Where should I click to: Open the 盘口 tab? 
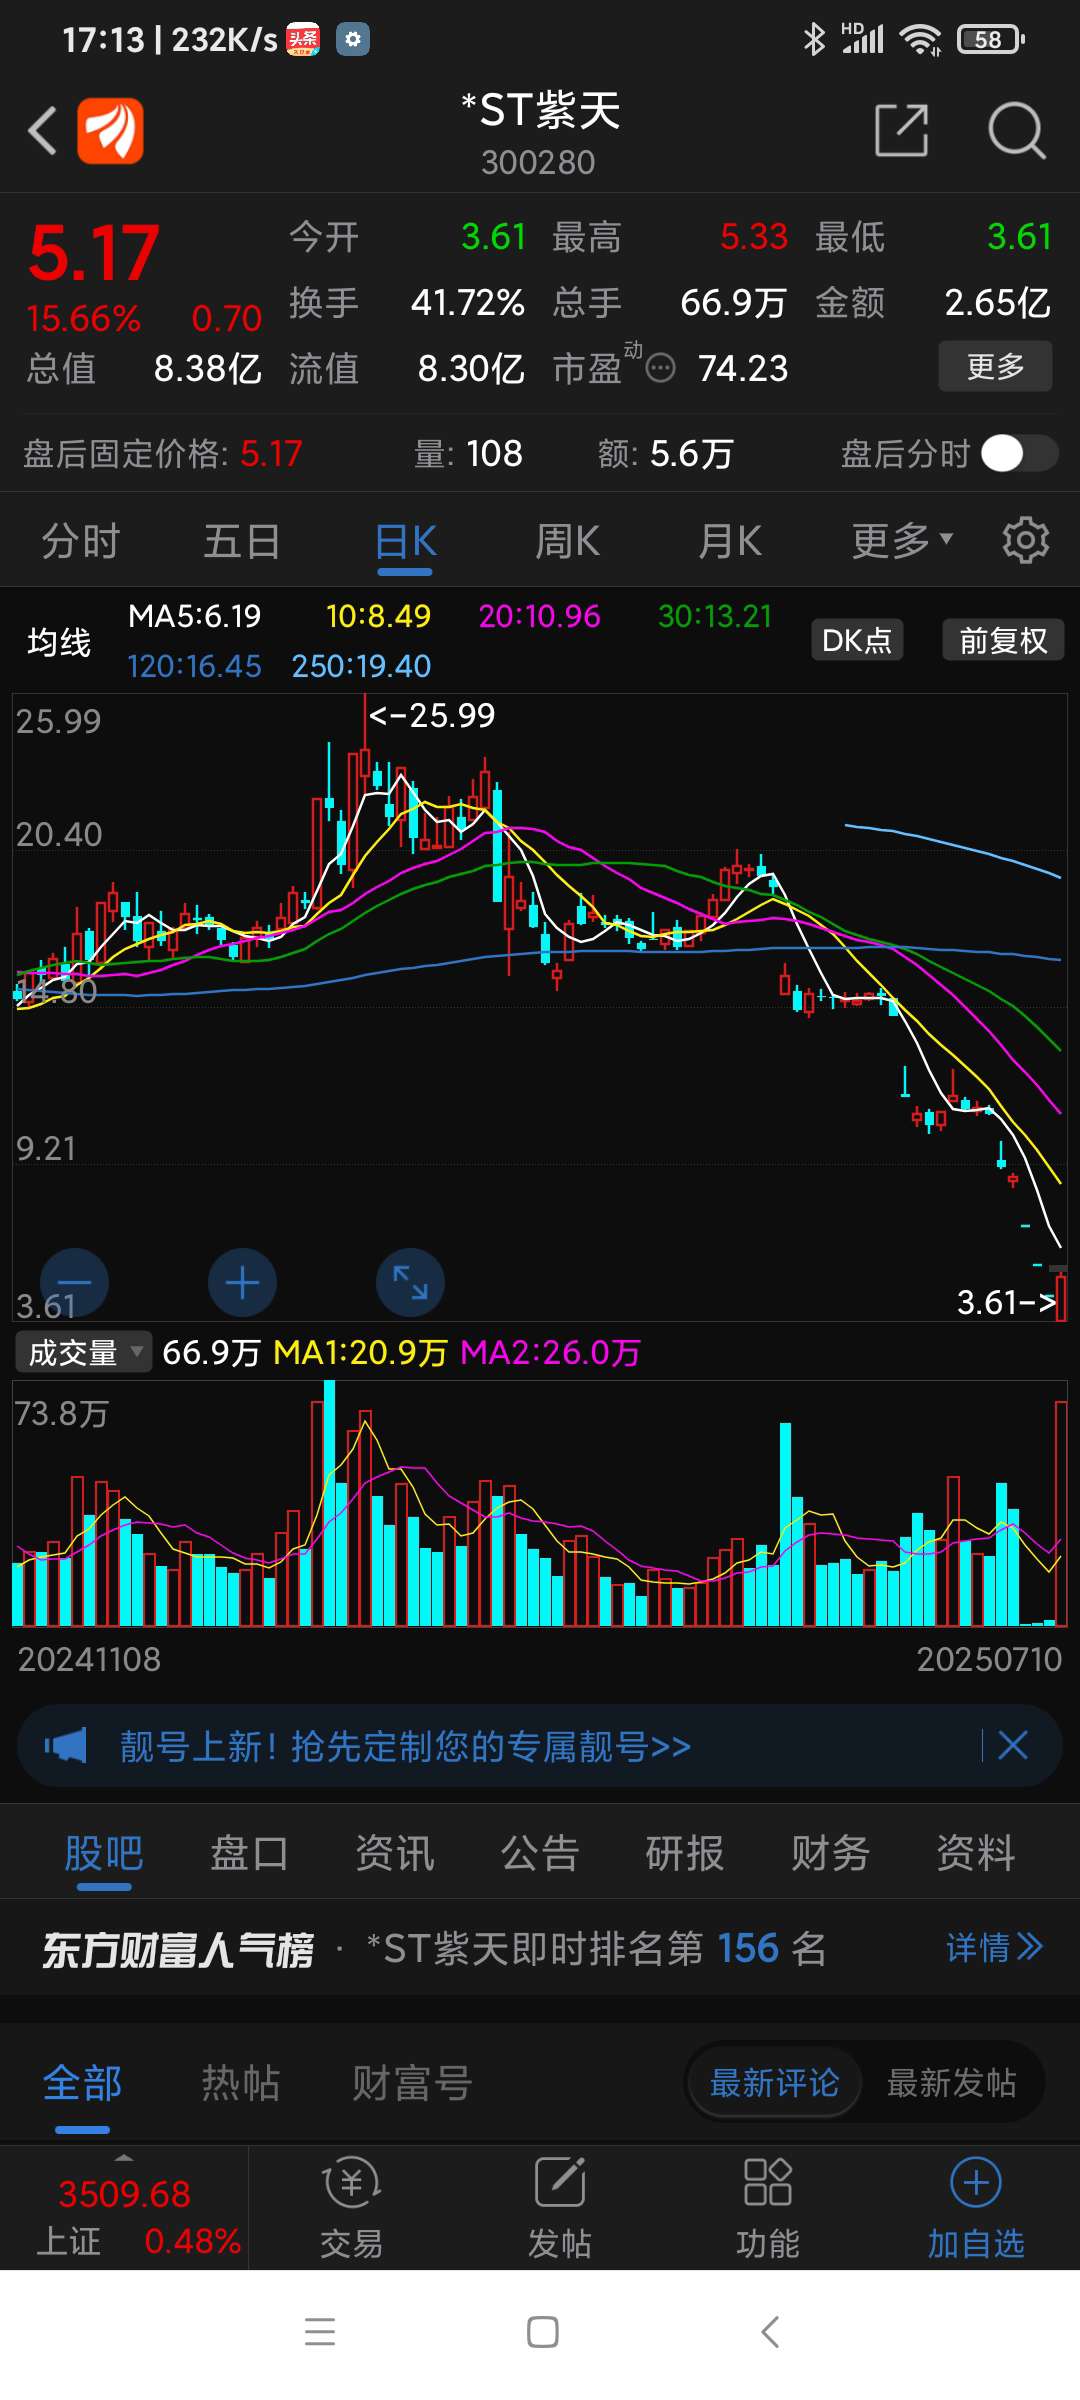pyautogui.click(x=249, y=1853)
